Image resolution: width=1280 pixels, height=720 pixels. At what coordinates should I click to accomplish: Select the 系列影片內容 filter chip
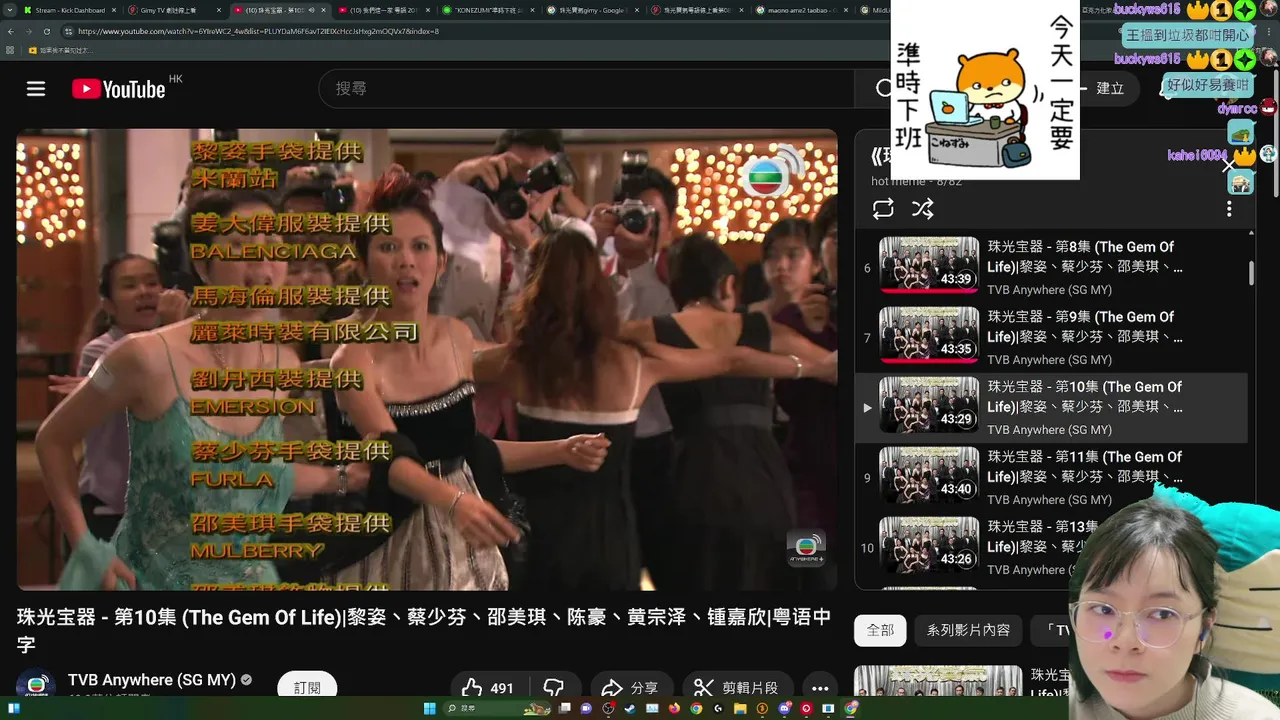pyautogui.click(x=968, y=630)
